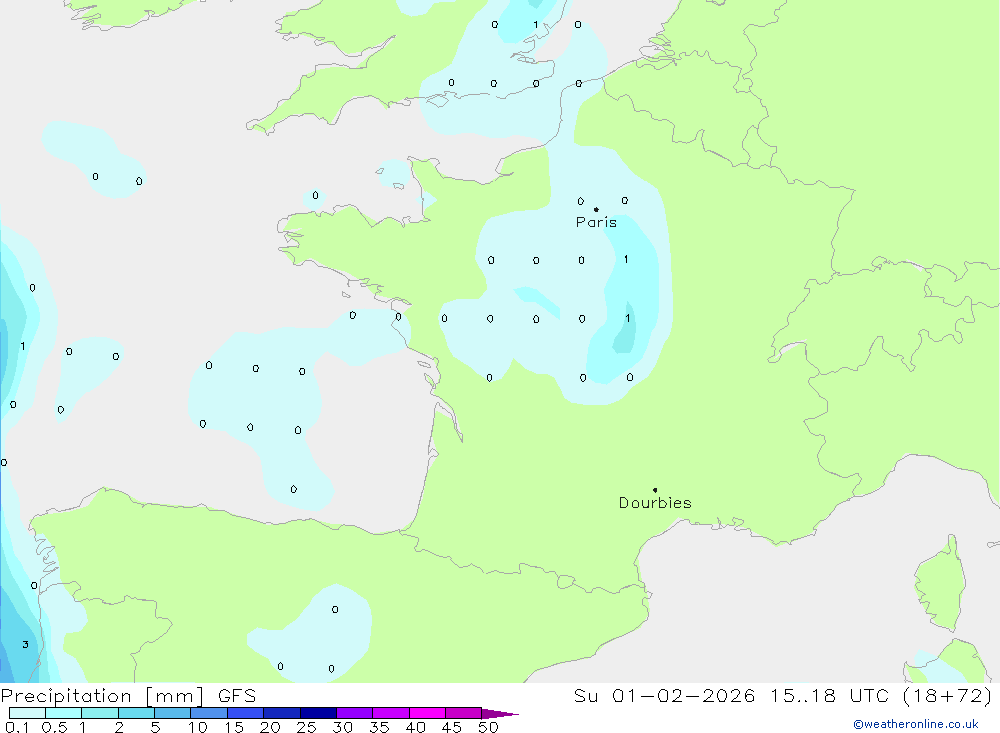
Task: Pick the 35–40 mm legend swatch
Action: coord(391,713)
